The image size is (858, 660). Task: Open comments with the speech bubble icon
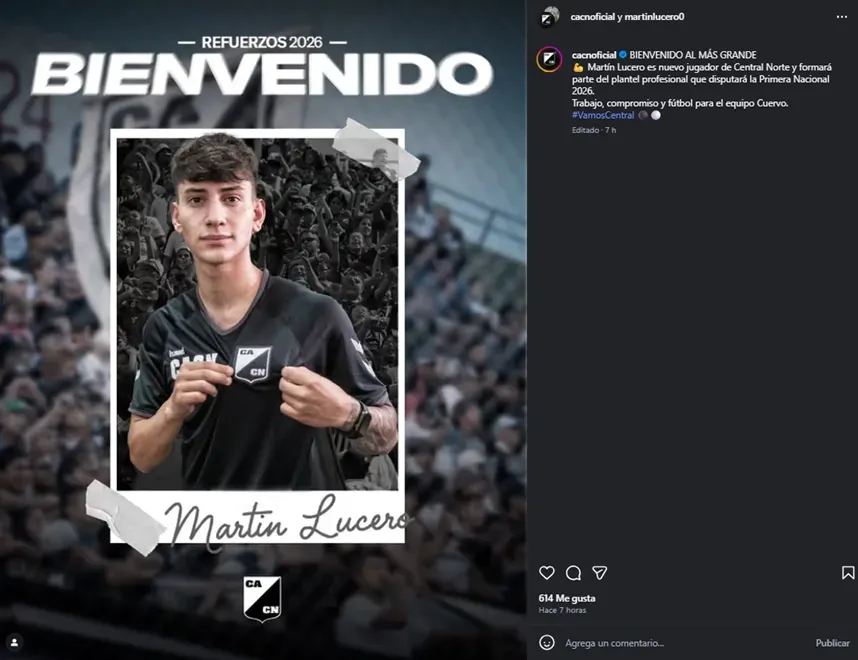point(573,573)
